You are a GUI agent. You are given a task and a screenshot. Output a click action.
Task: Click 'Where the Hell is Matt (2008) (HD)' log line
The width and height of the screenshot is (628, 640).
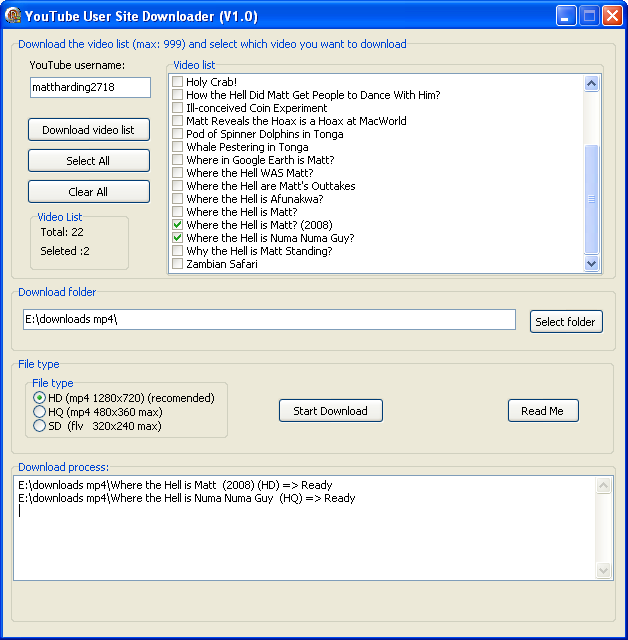point(175,485)
